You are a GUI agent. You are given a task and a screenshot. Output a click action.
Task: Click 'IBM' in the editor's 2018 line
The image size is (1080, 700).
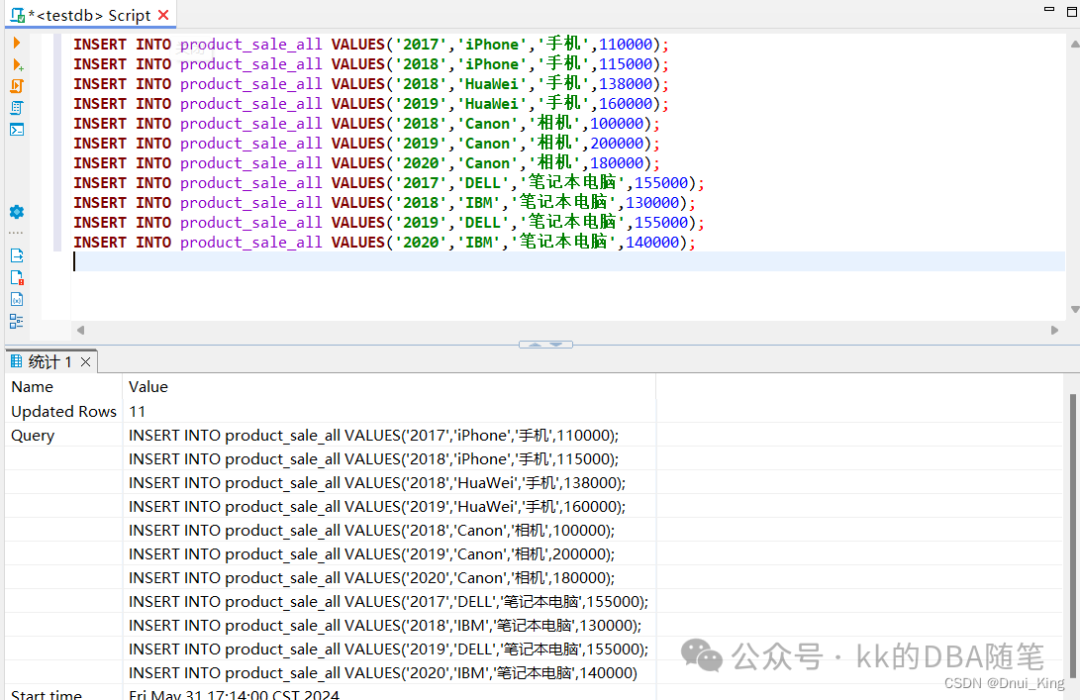pyautogui.click(x=478, y=203)
